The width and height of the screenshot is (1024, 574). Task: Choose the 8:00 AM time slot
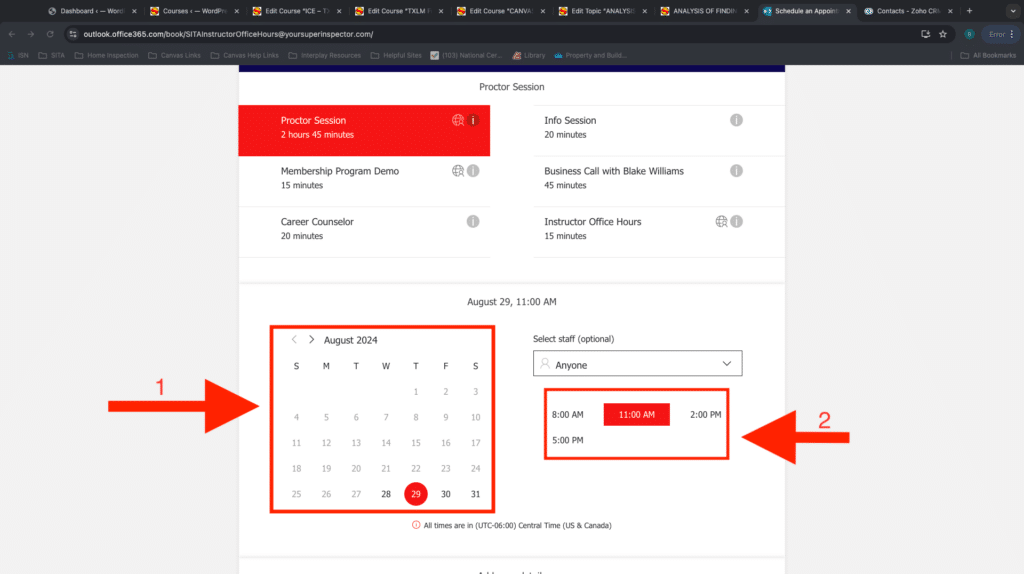click(x=567, y=414)
